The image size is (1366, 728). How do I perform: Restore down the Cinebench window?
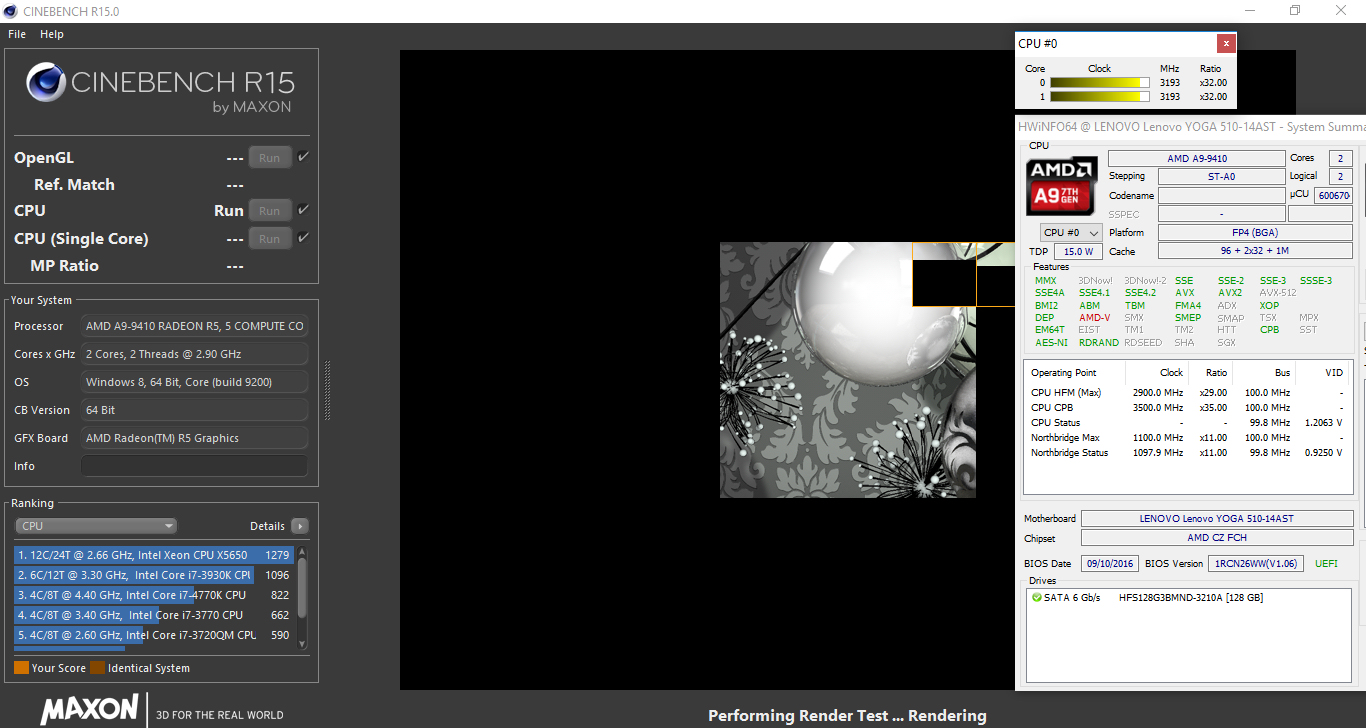1295,11
